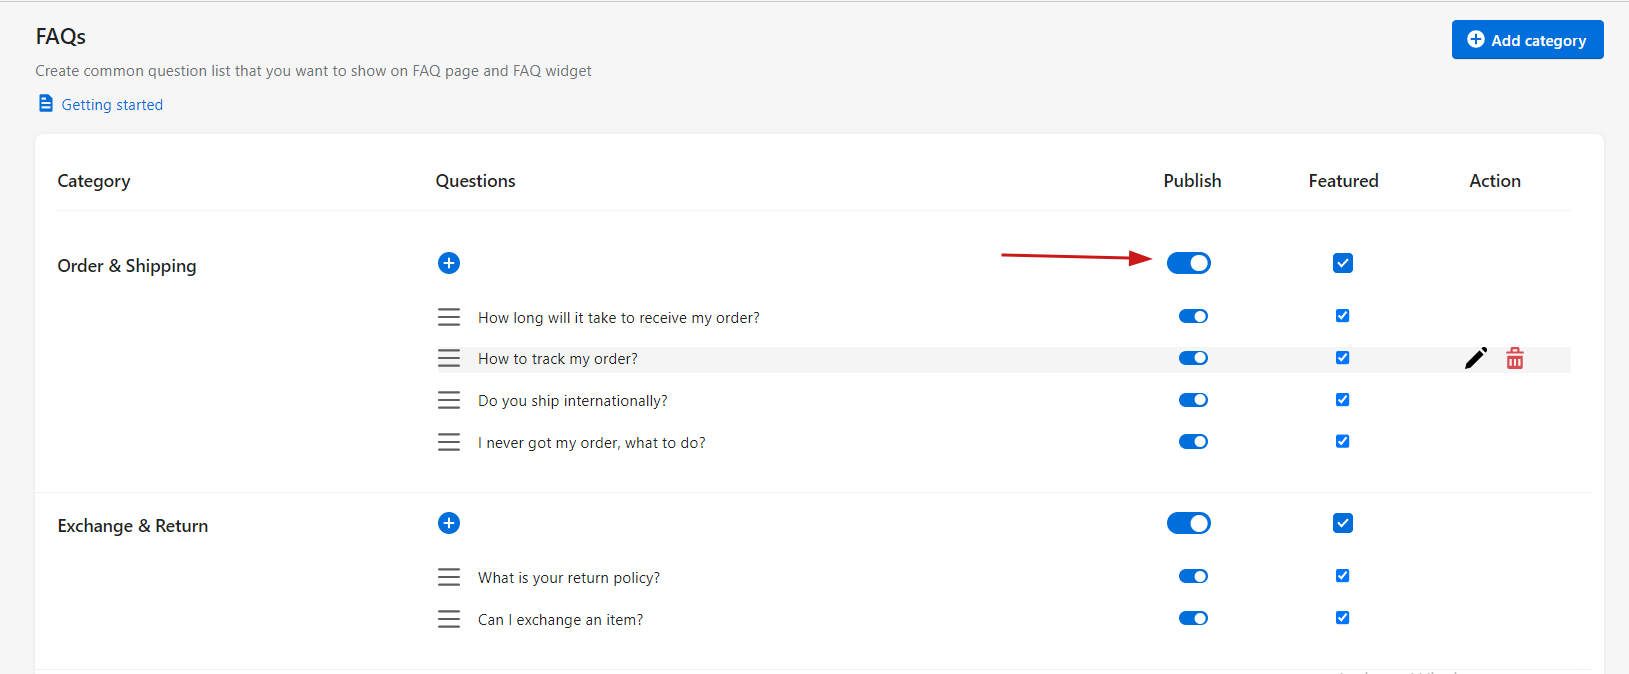Unpublish 'Can I exchange an item?' question

[x=1193, y=618]
